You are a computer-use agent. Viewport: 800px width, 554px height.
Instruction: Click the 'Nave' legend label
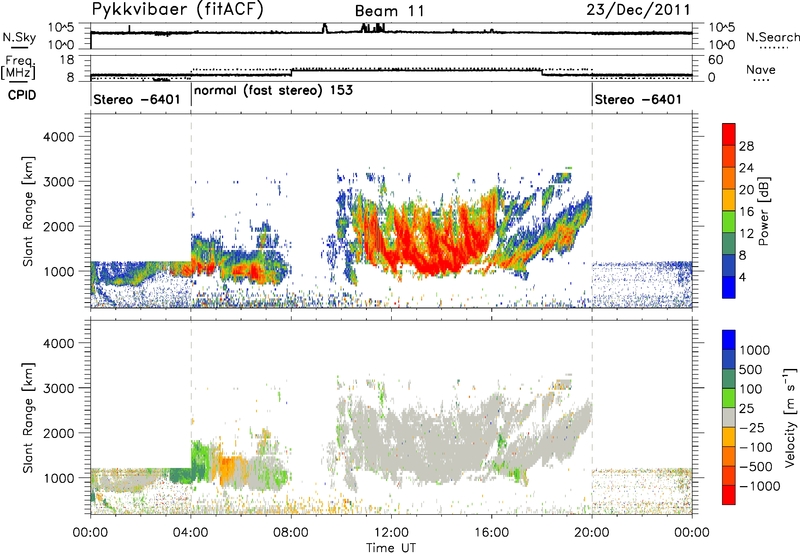coord(761,70)
